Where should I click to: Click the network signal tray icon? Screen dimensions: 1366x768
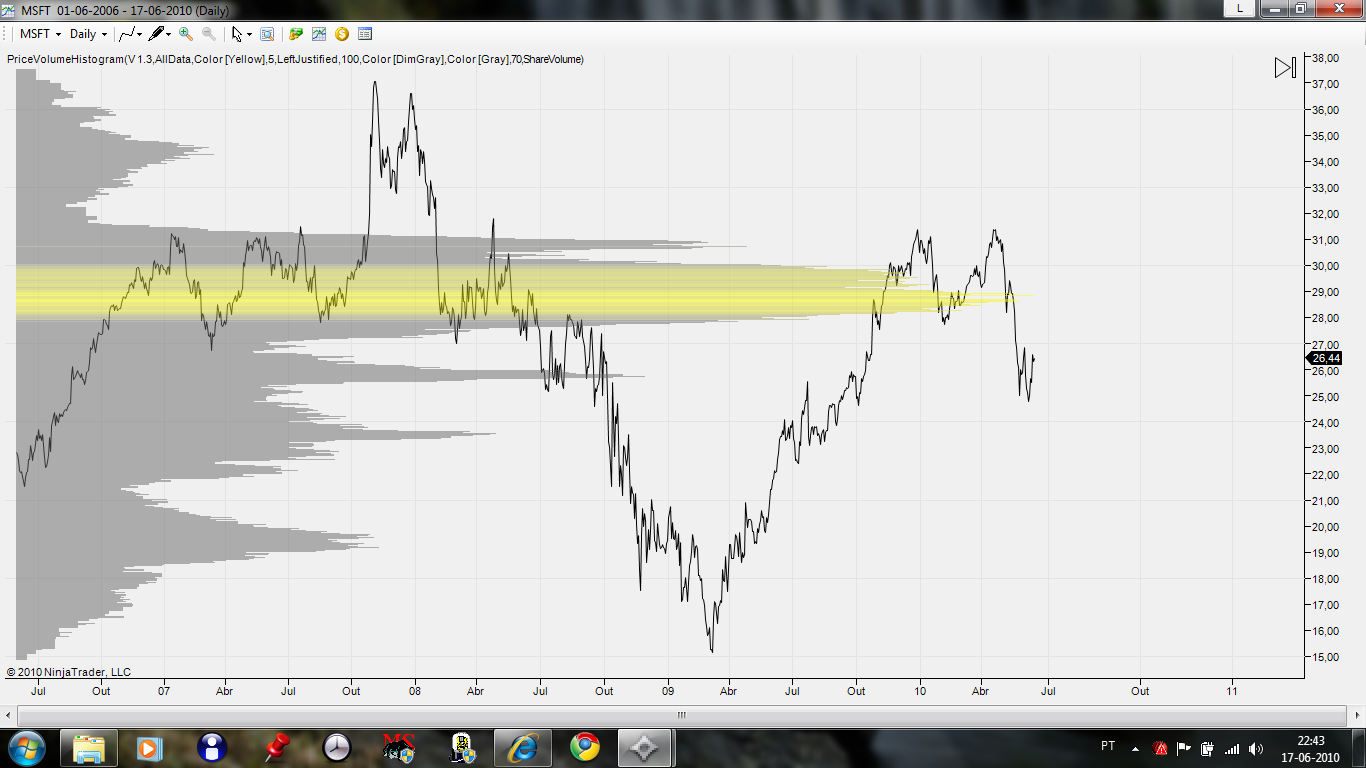[x=1232, y=748]
